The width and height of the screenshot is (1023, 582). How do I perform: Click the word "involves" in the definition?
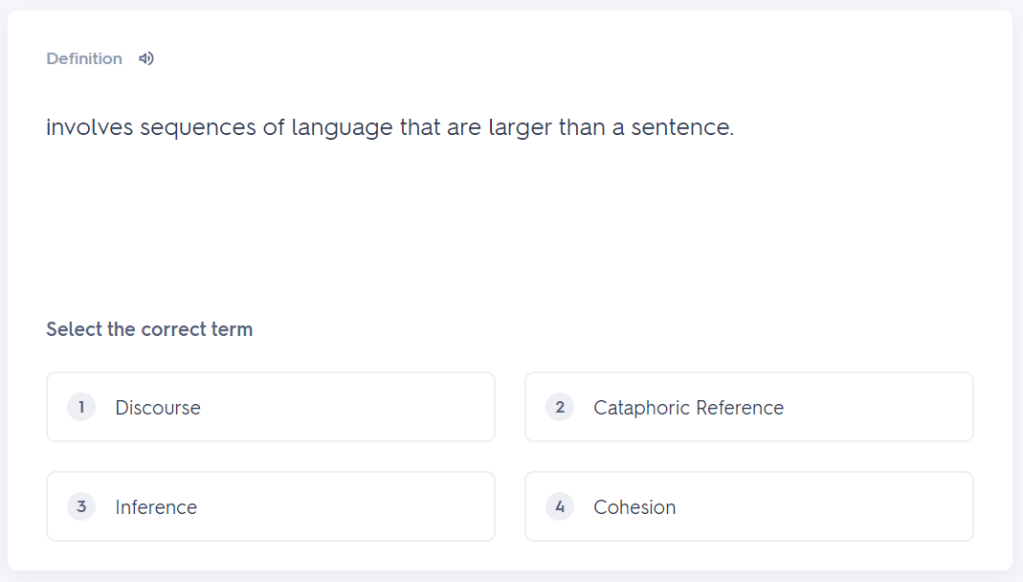[89, 129]
